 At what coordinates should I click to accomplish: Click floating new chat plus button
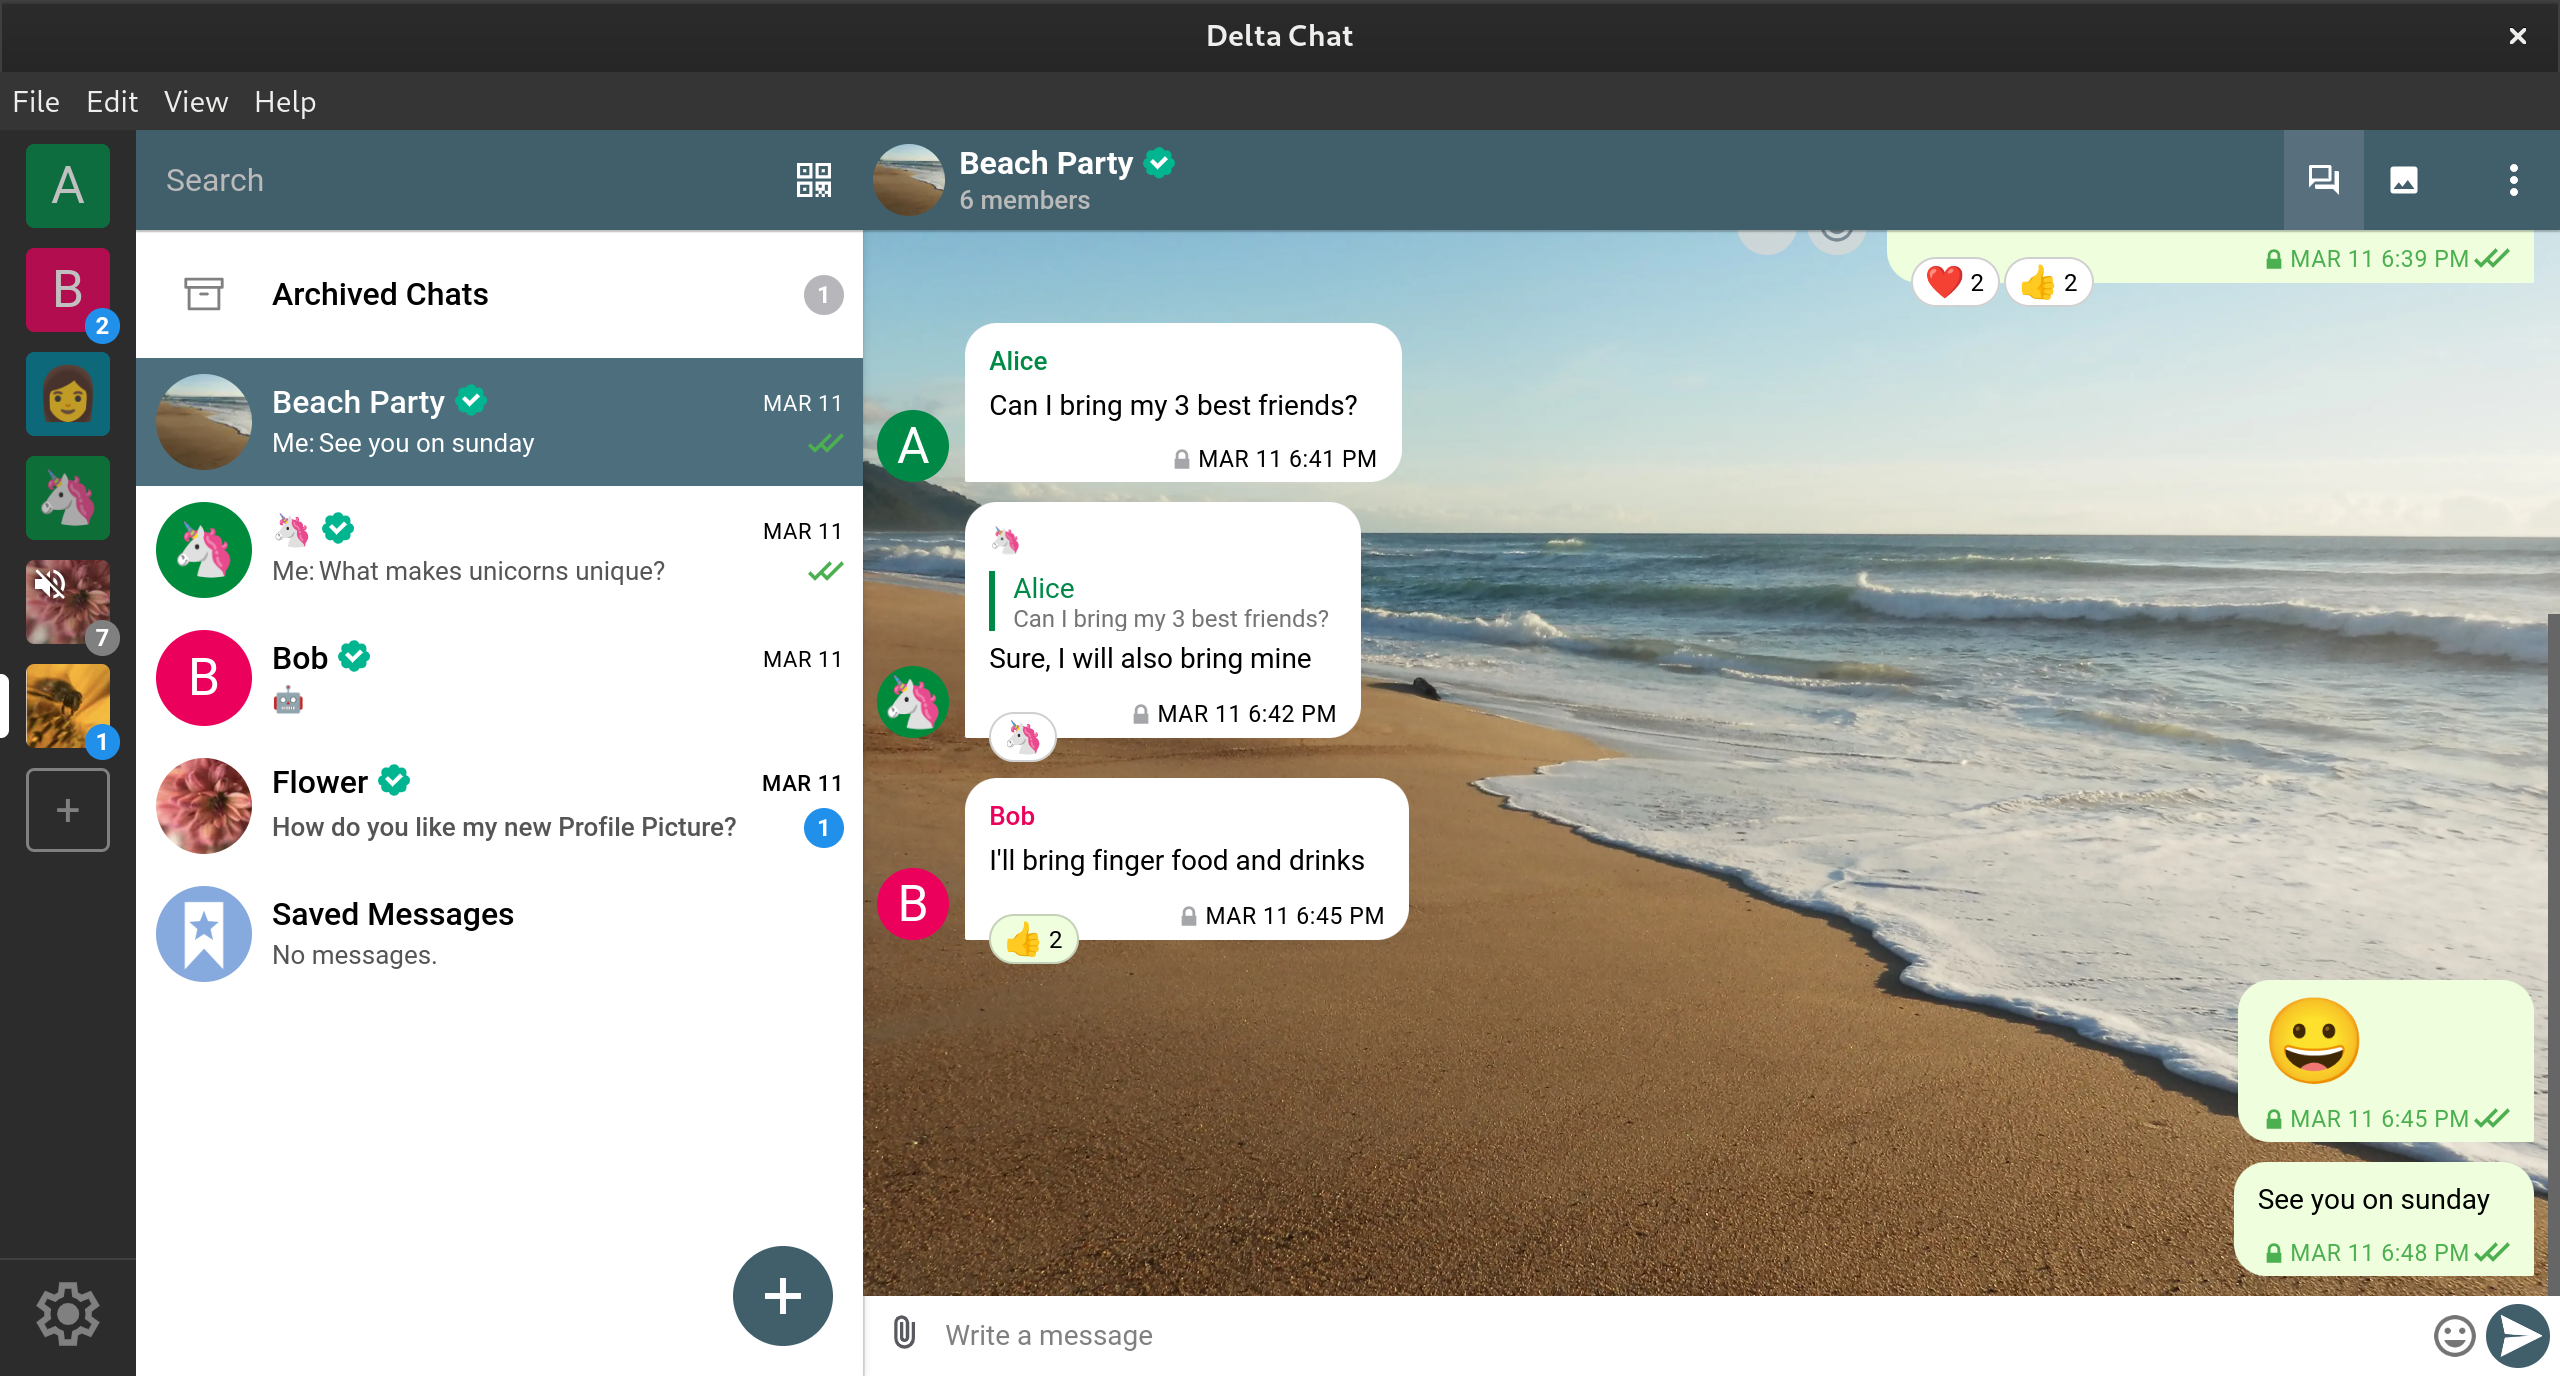[x=782, y=1295]
